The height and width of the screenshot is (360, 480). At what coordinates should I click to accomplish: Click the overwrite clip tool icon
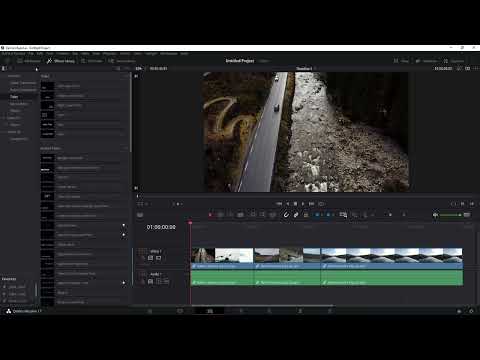(262, 215)
